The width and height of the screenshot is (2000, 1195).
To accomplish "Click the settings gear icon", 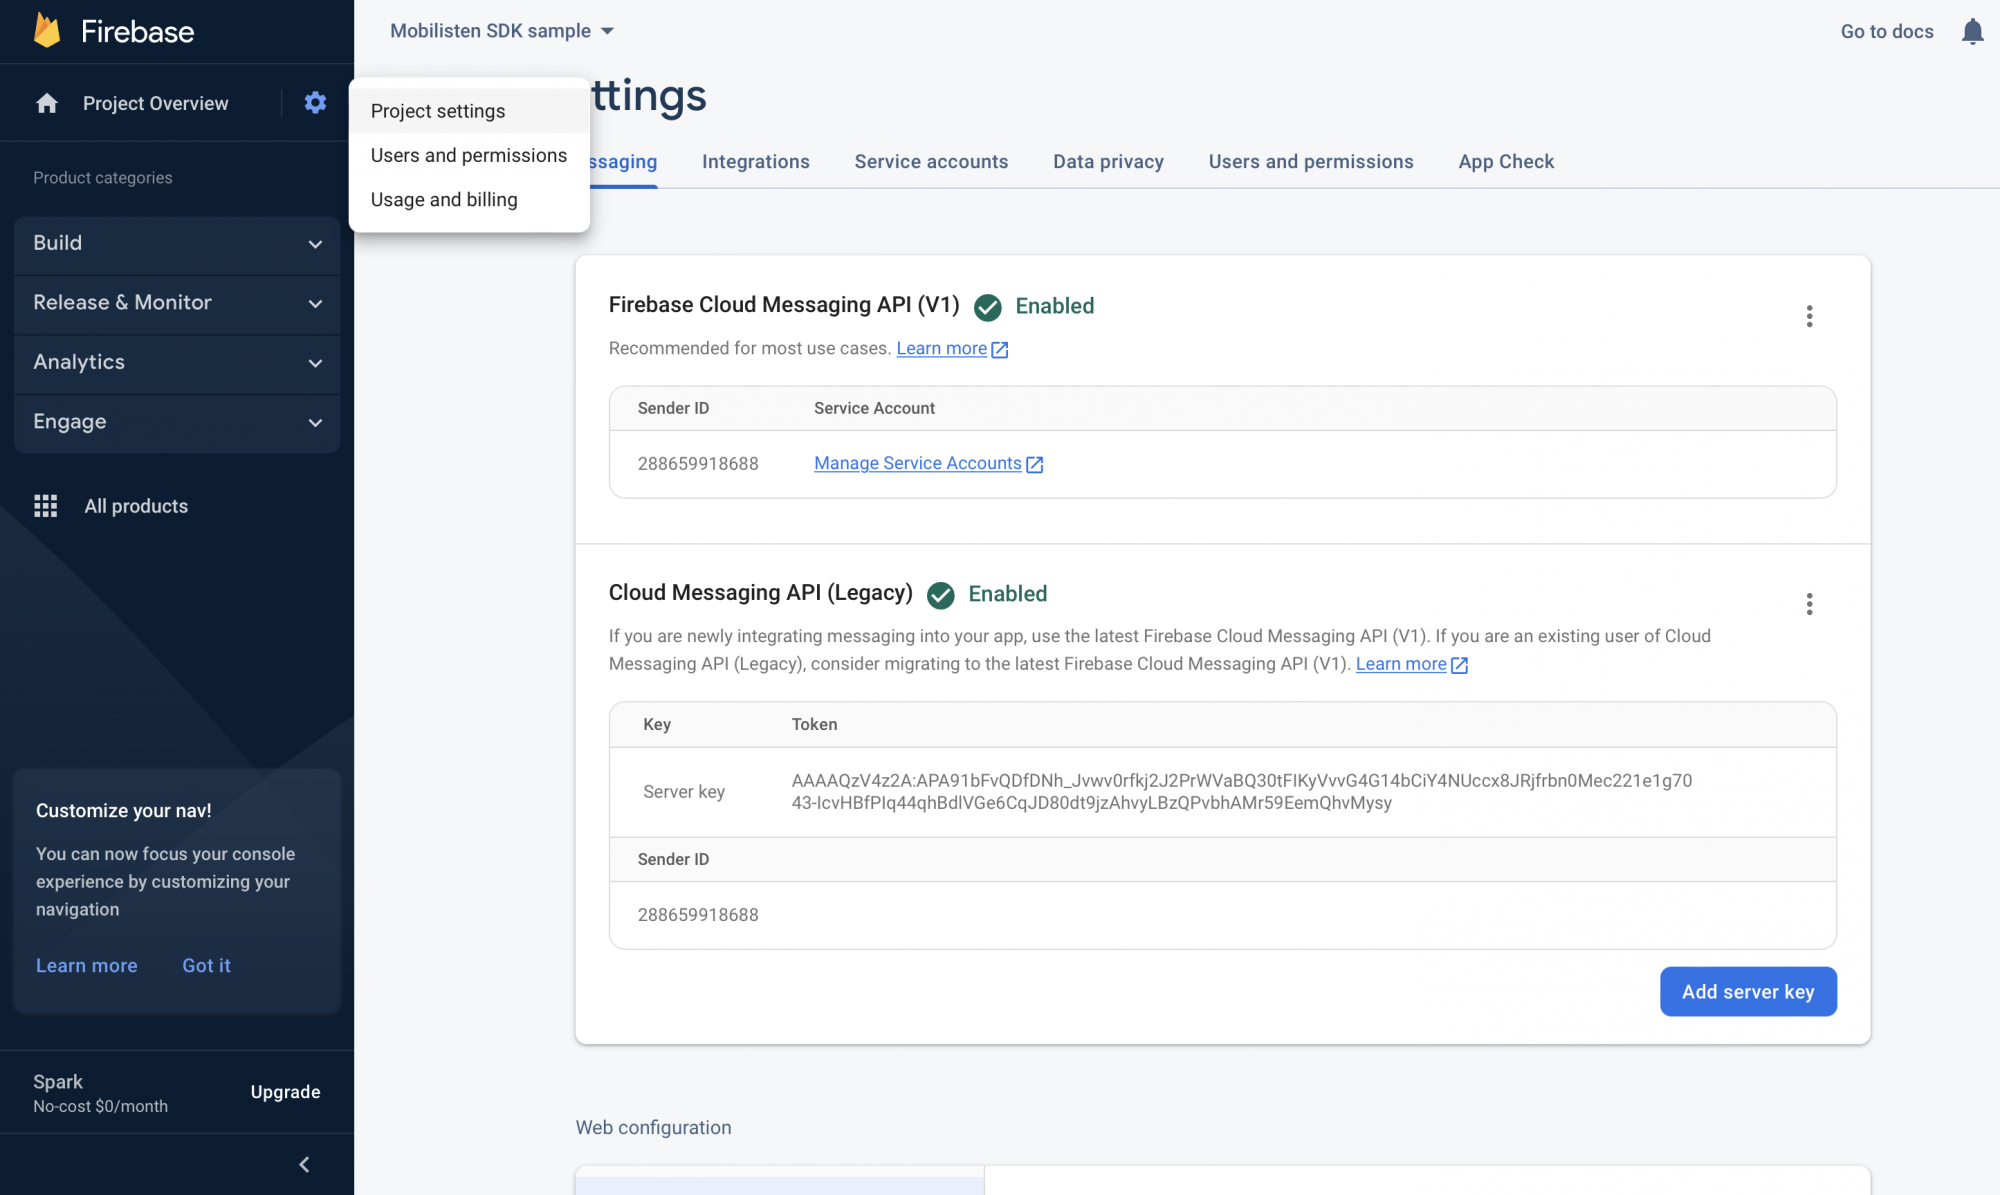I will click(x=315, y=103).
